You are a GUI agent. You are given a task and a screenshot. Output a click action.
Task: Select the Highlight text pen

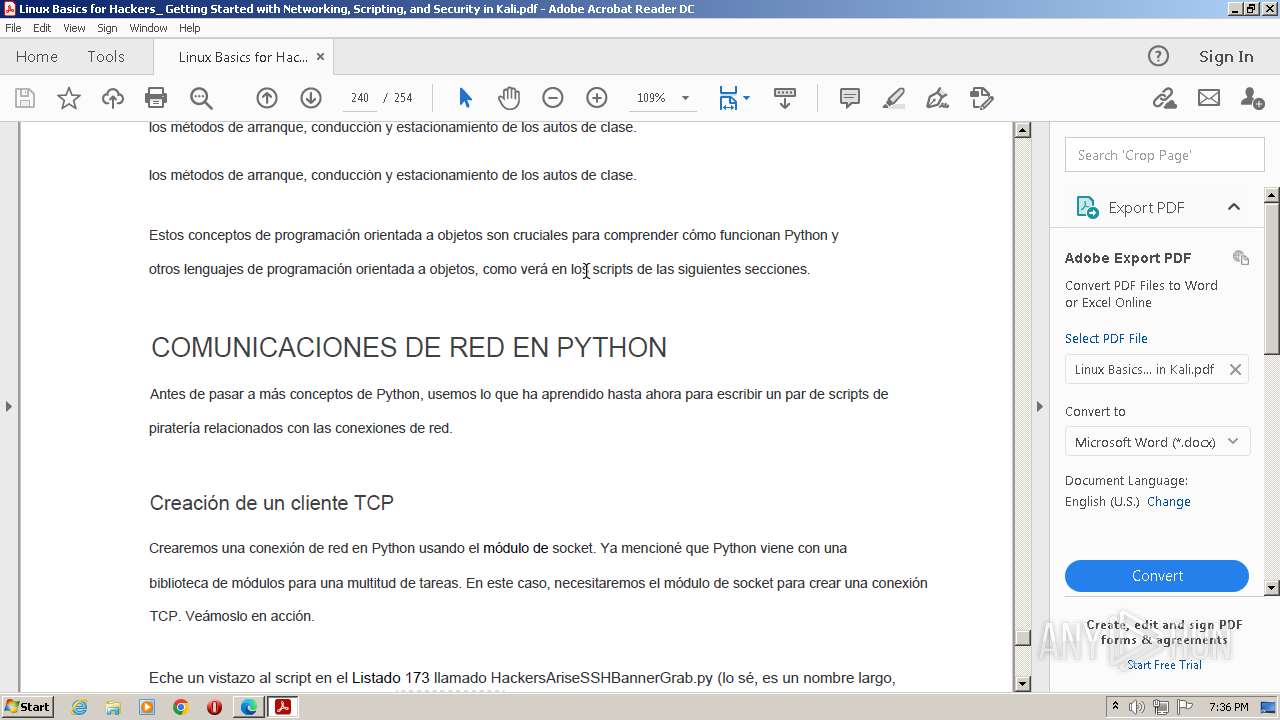click(x=894, y=98)
